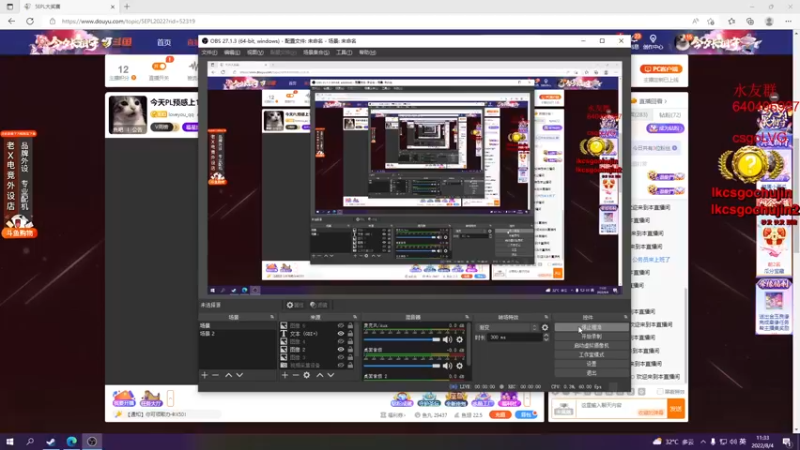This screenshot has width=800, height=450.
Task: Toggle visibility of 图像 3 source
Action: coord(341,357)
